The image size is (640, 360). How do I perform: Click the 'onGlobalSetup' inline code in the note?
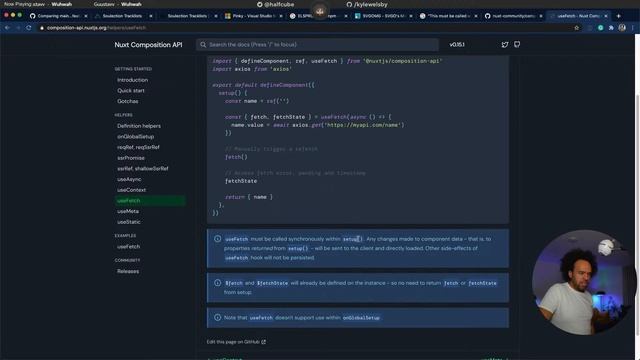(361, 318)
